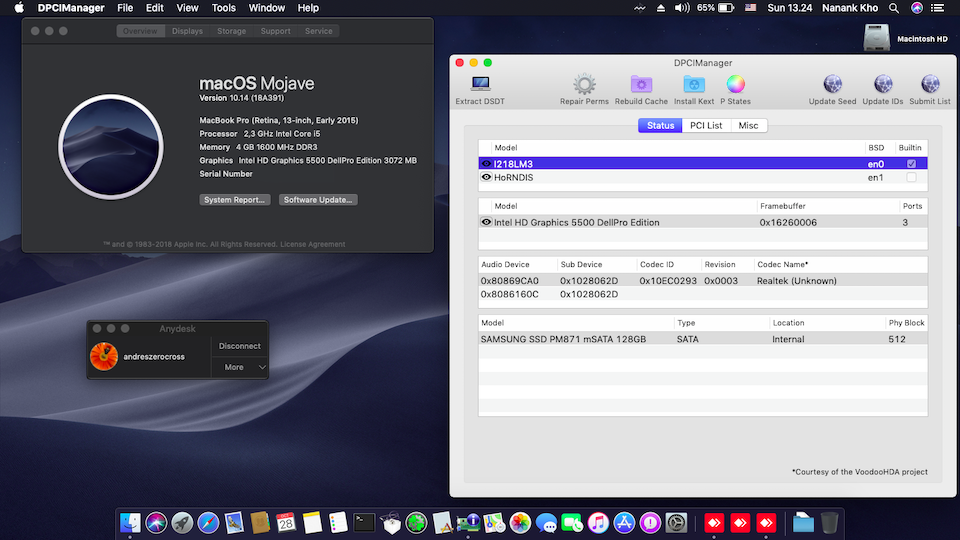Screen dimensions: 960x540
Task: Open App Store from the Dock
Action: [x=624, y=523]
